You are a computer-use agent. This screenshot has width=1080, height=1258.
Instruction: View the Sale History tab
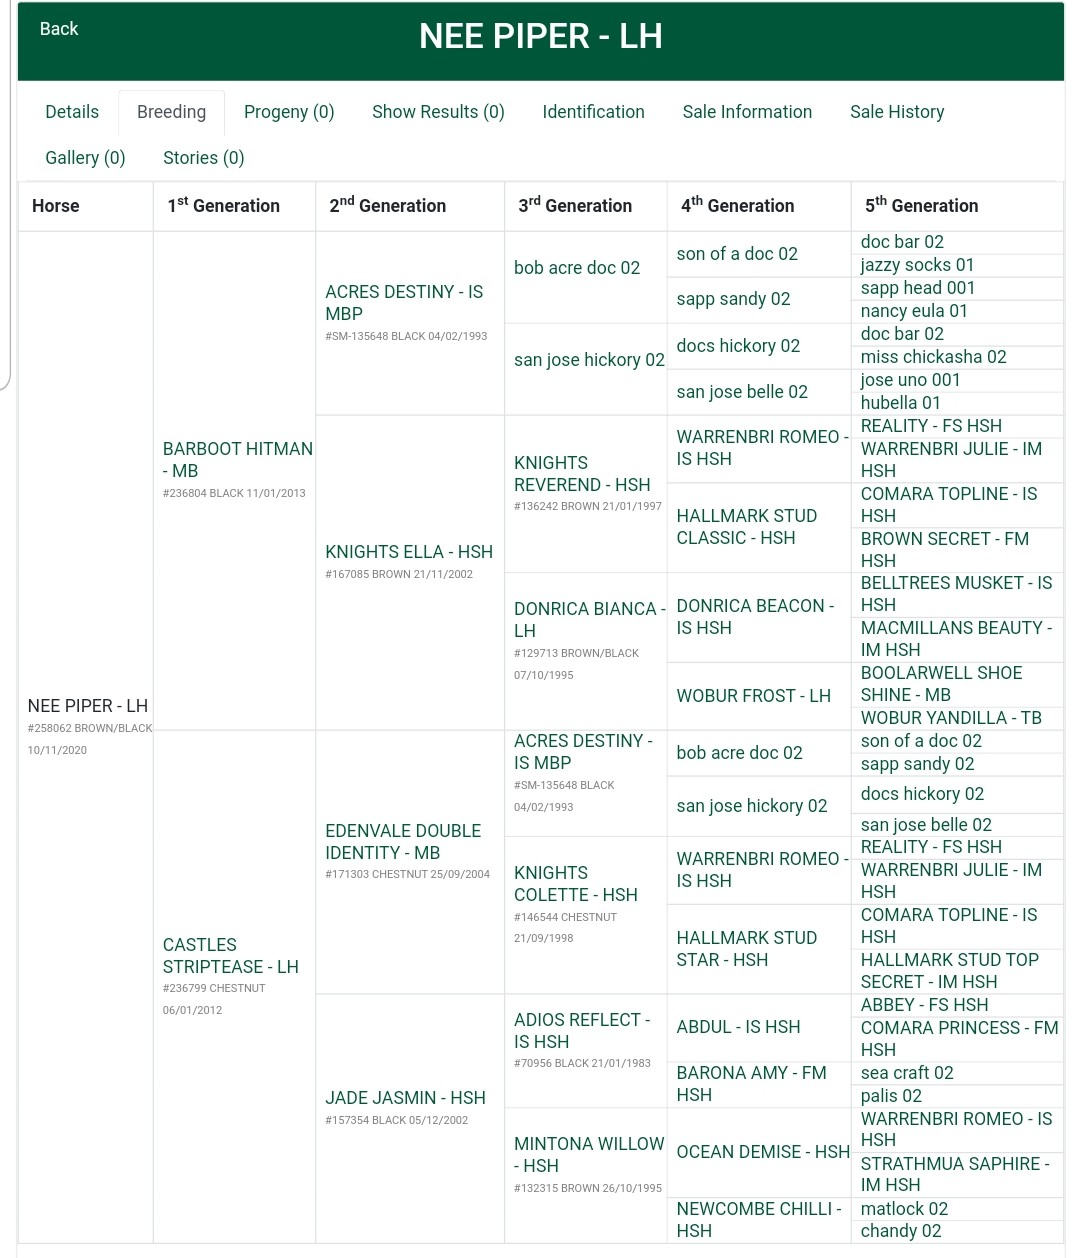tap(897, 112)
